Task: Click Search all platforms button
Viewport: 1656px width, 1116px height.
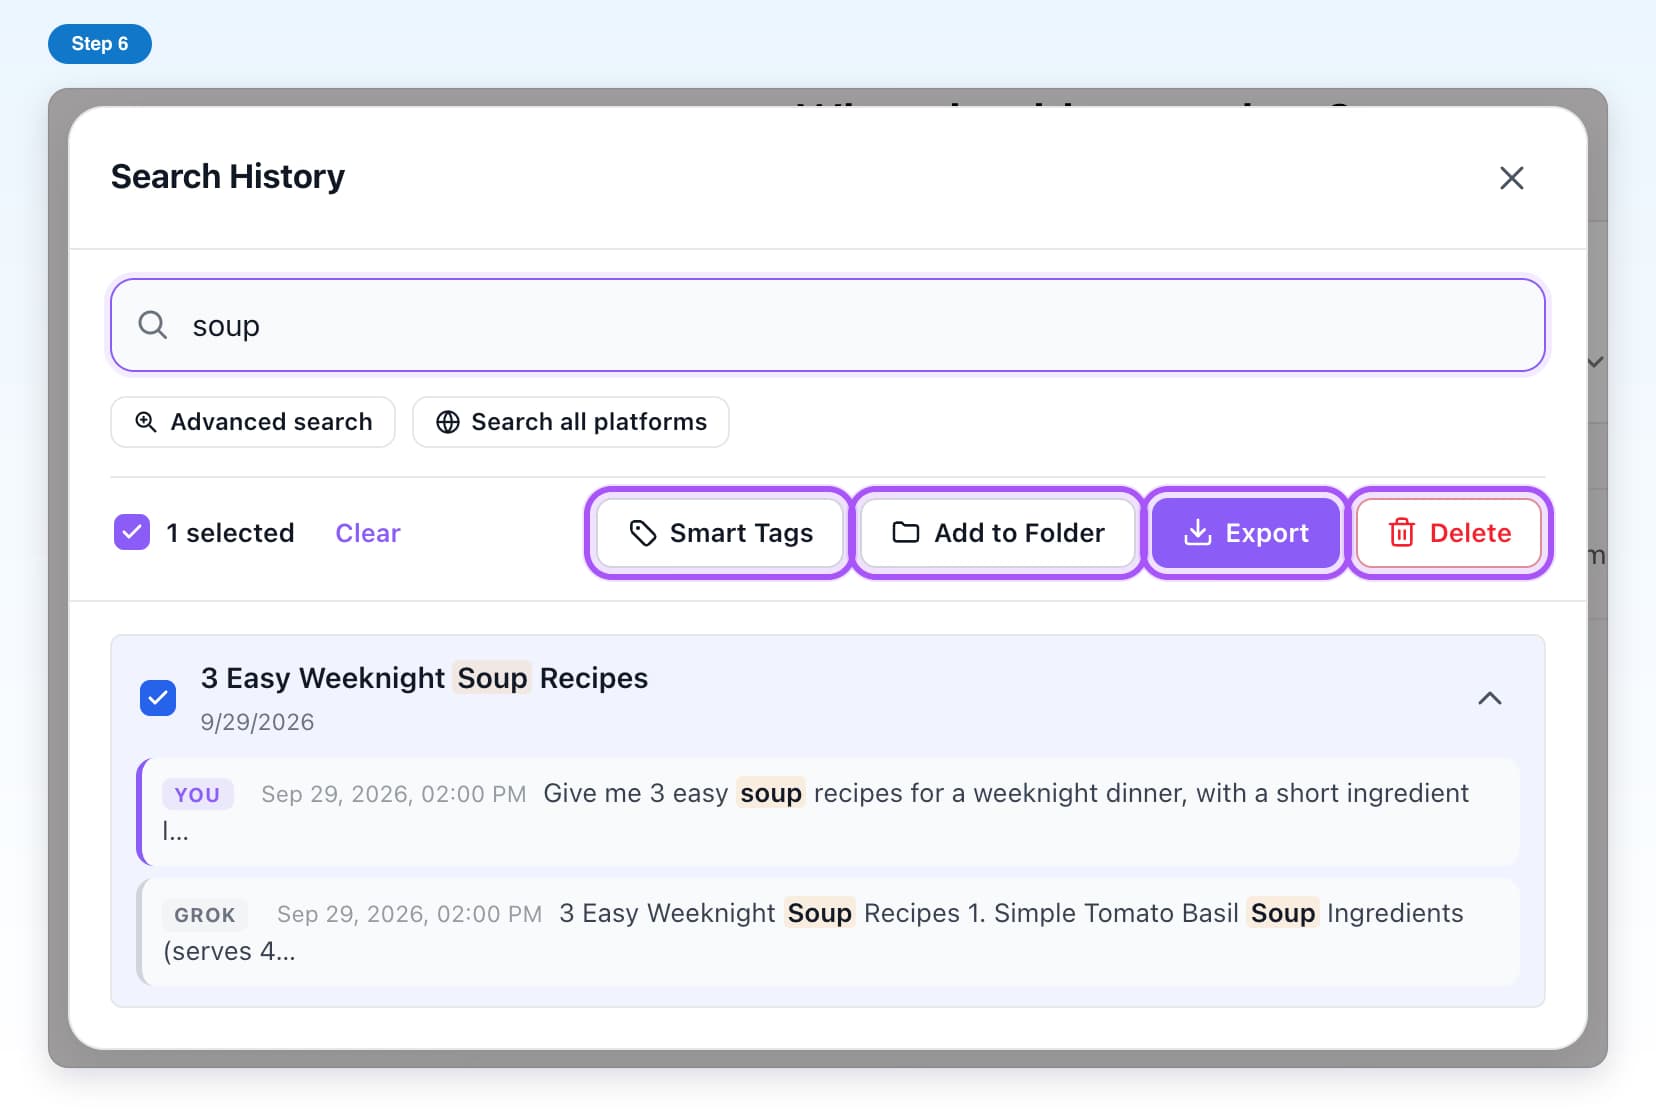Action: point(571,422)
